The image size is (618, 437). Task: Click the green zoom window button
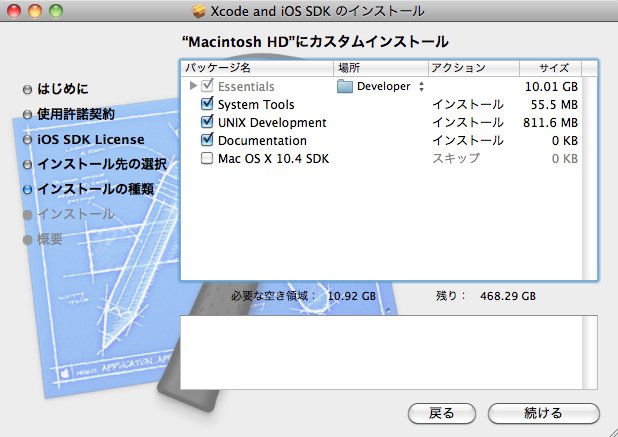click(x=56, y=11)
